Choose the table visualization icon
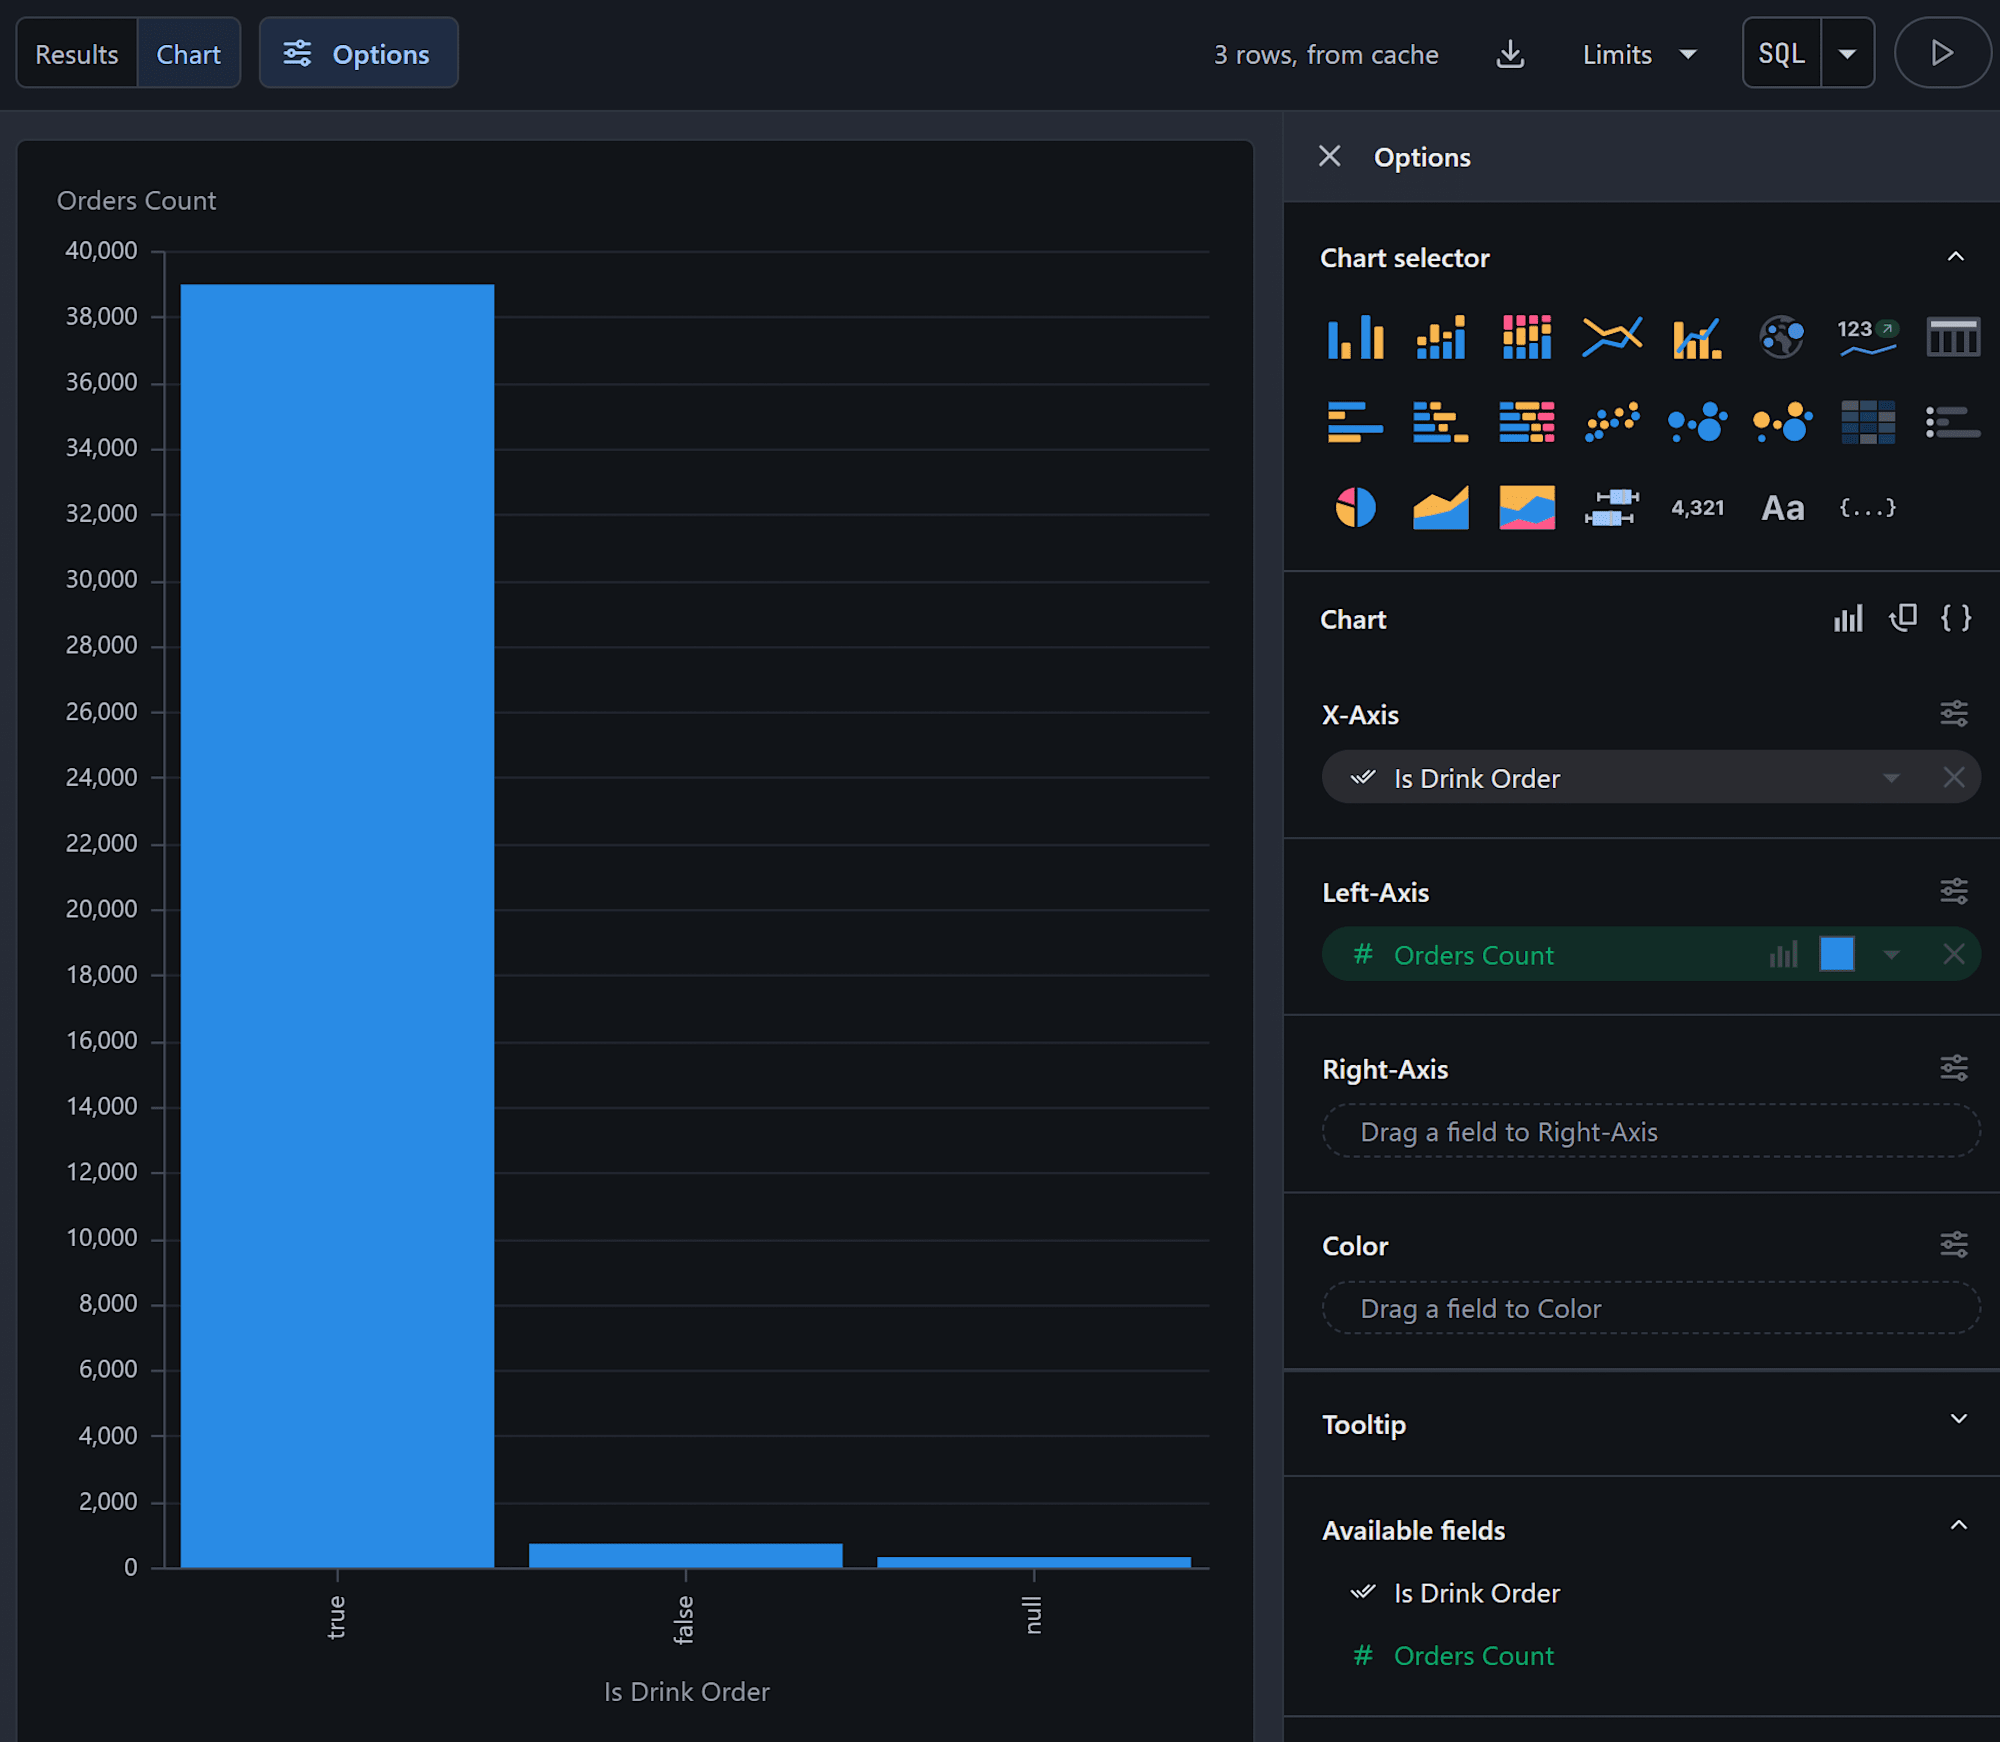This screenshot has width=2000, height=1742. point(1953,337)
